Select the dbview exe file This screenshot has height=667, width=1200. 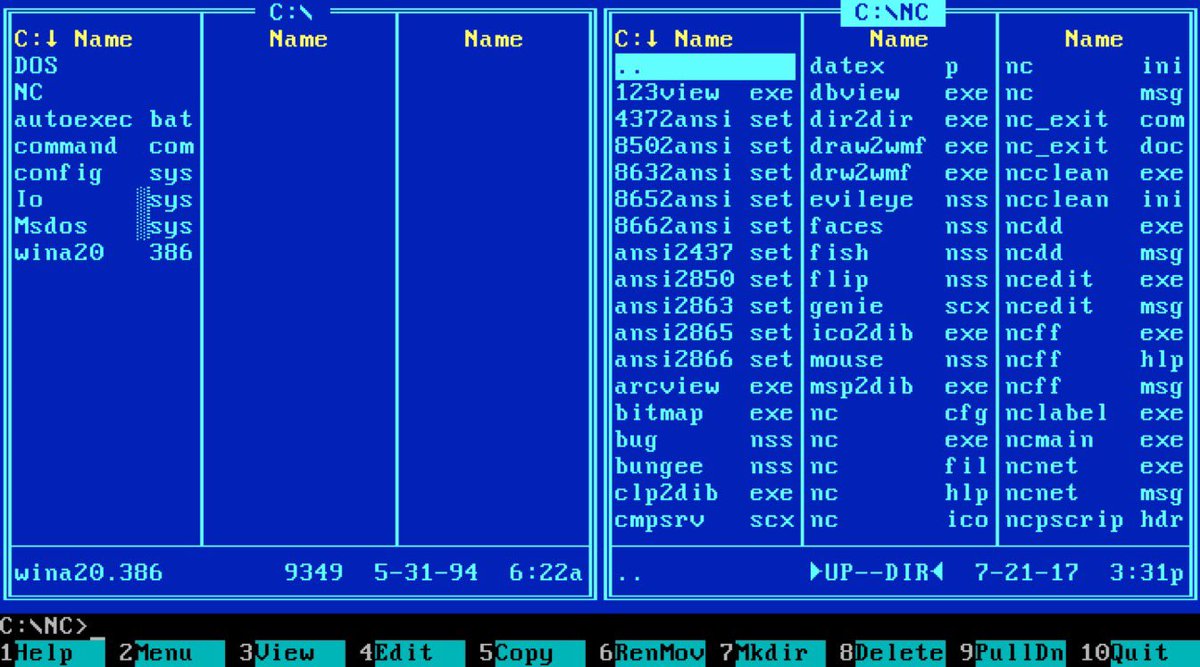899,93
